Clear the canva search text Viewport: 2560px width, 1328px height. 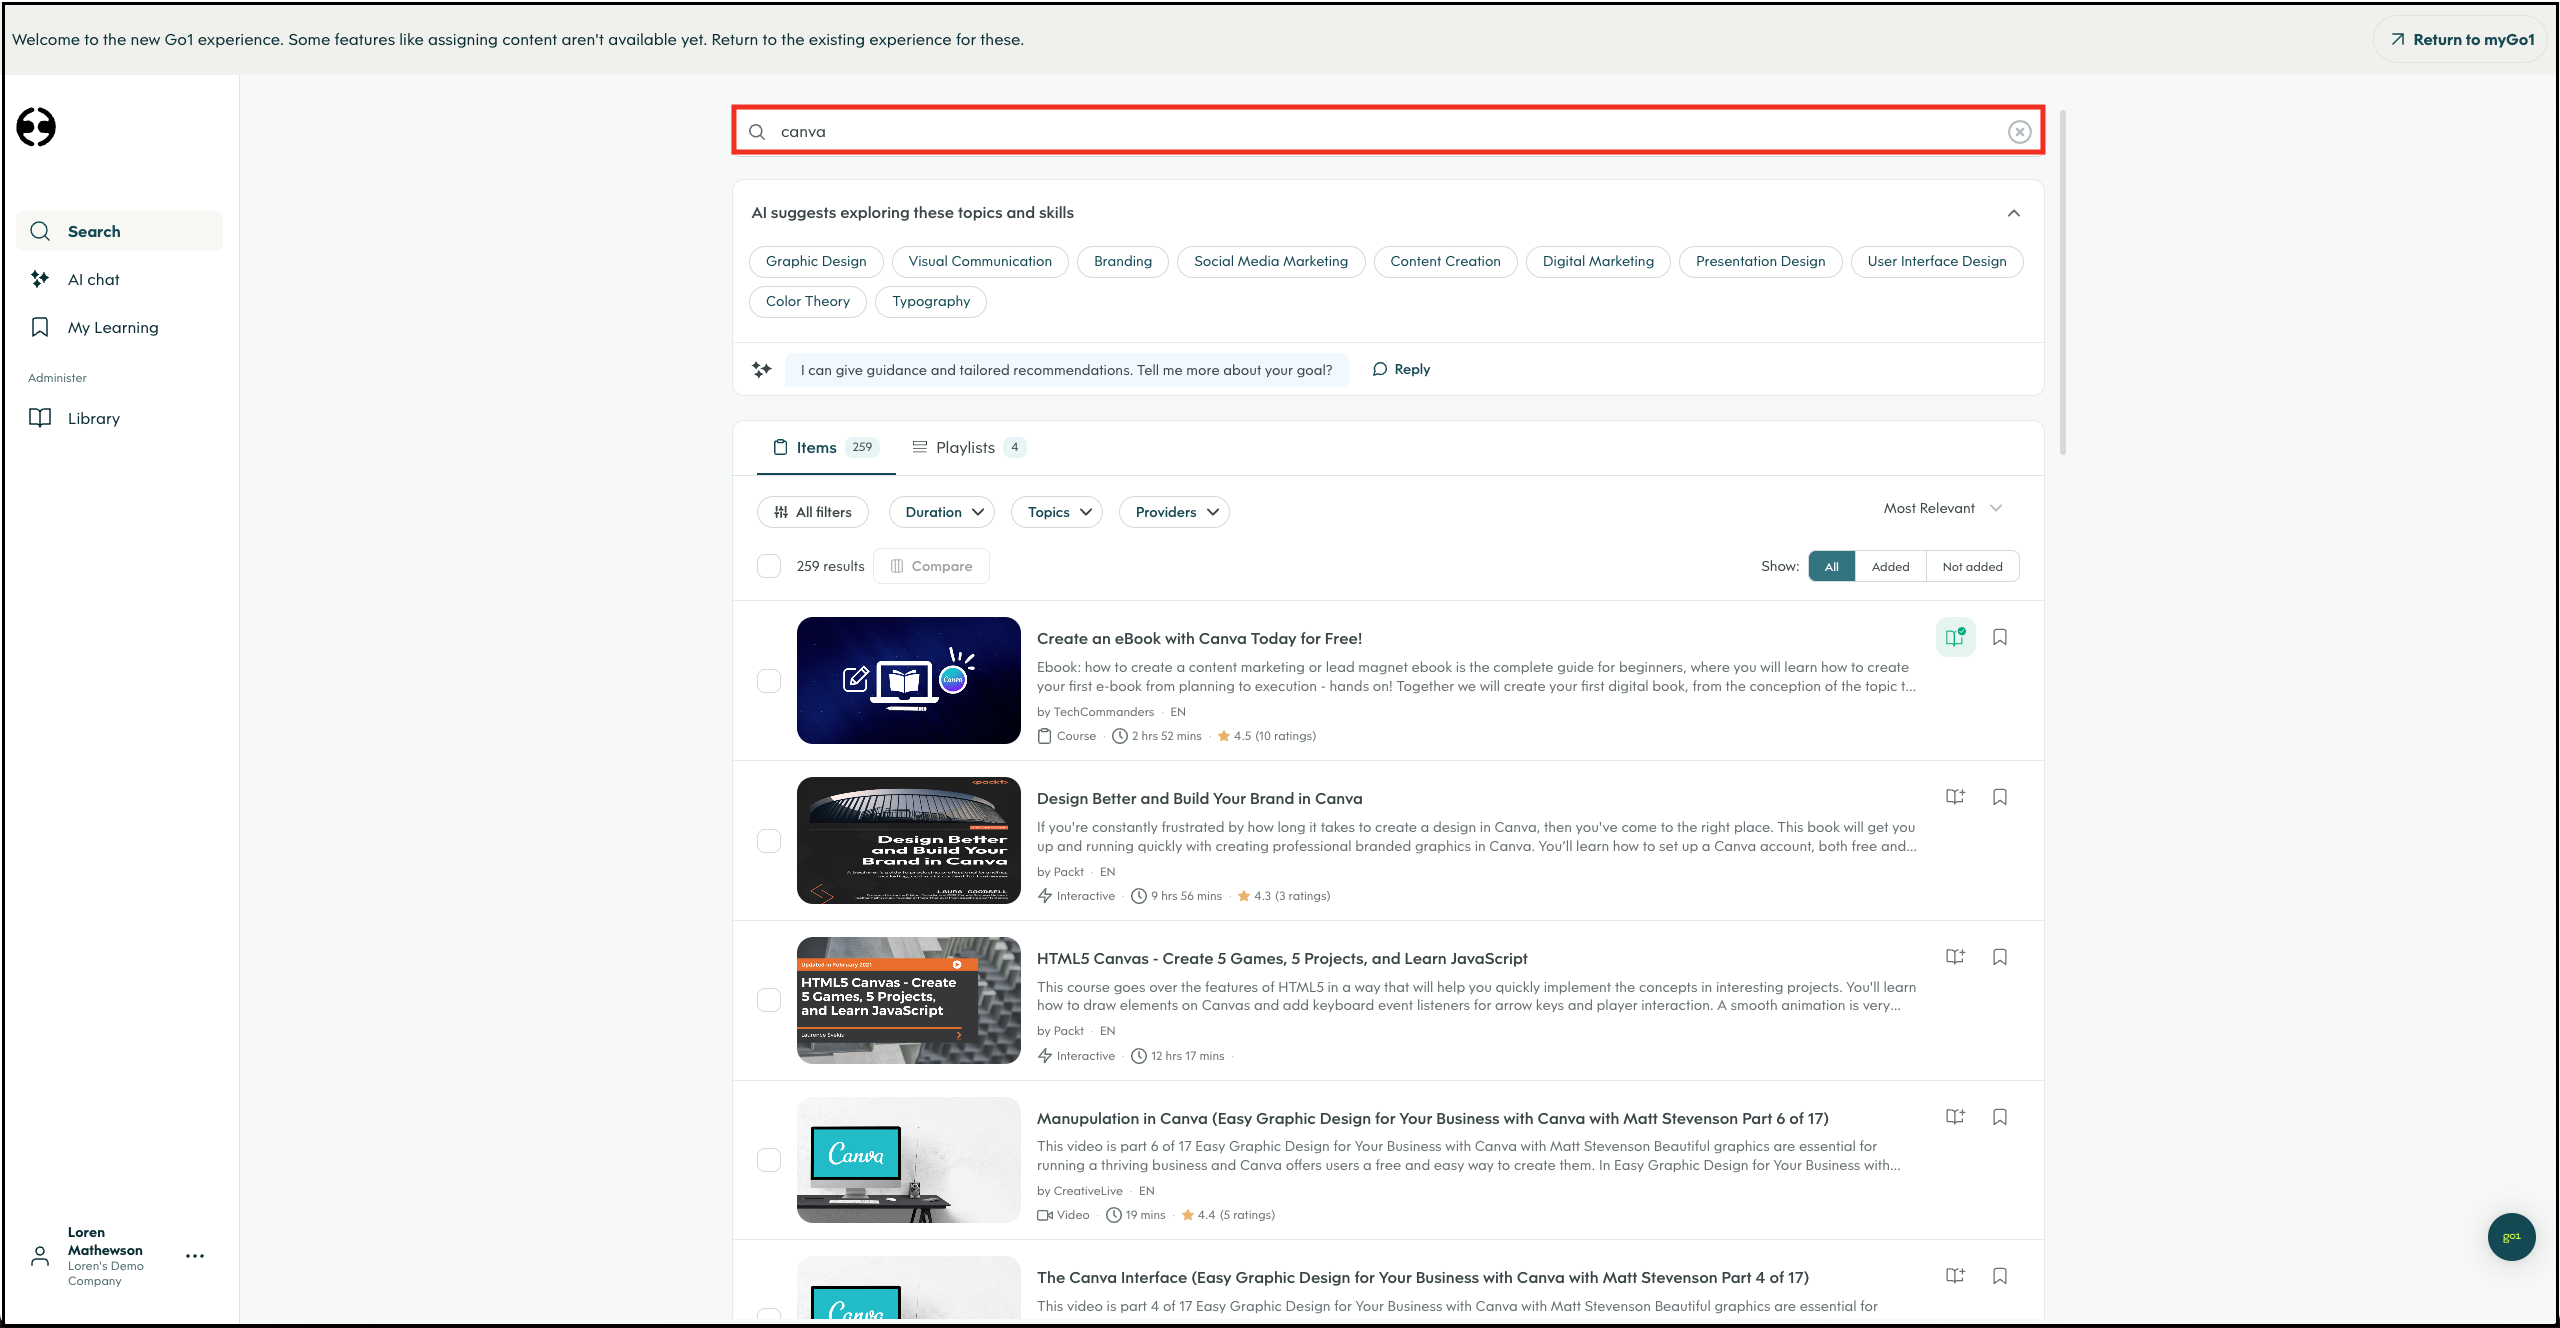point(2019,132)
